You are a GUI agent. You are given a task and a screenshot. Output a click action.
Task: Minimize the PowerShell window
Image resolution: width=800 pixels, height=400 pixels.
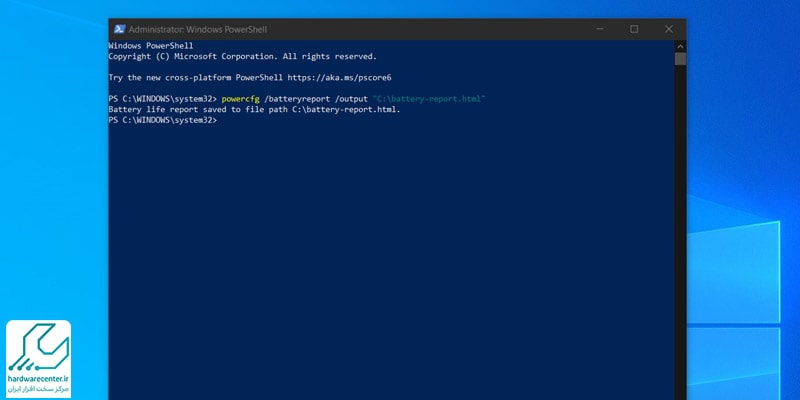click(600, 29)
